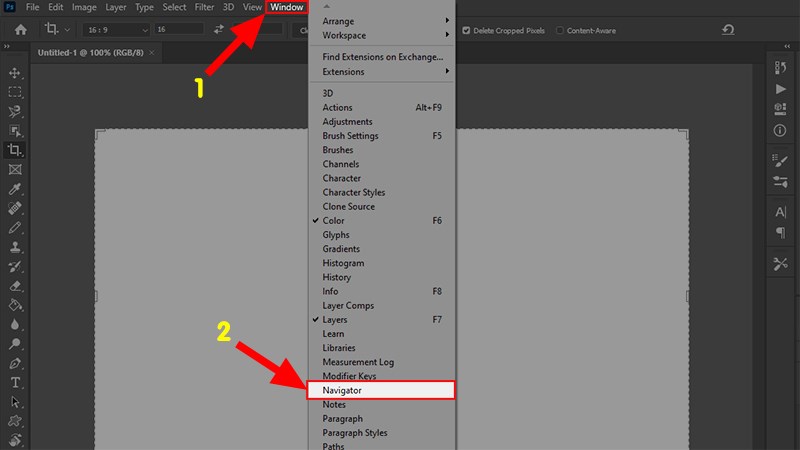Screen dimensions: 800x450
Task: Open the Image menu
Action: (x=84, y=7)
